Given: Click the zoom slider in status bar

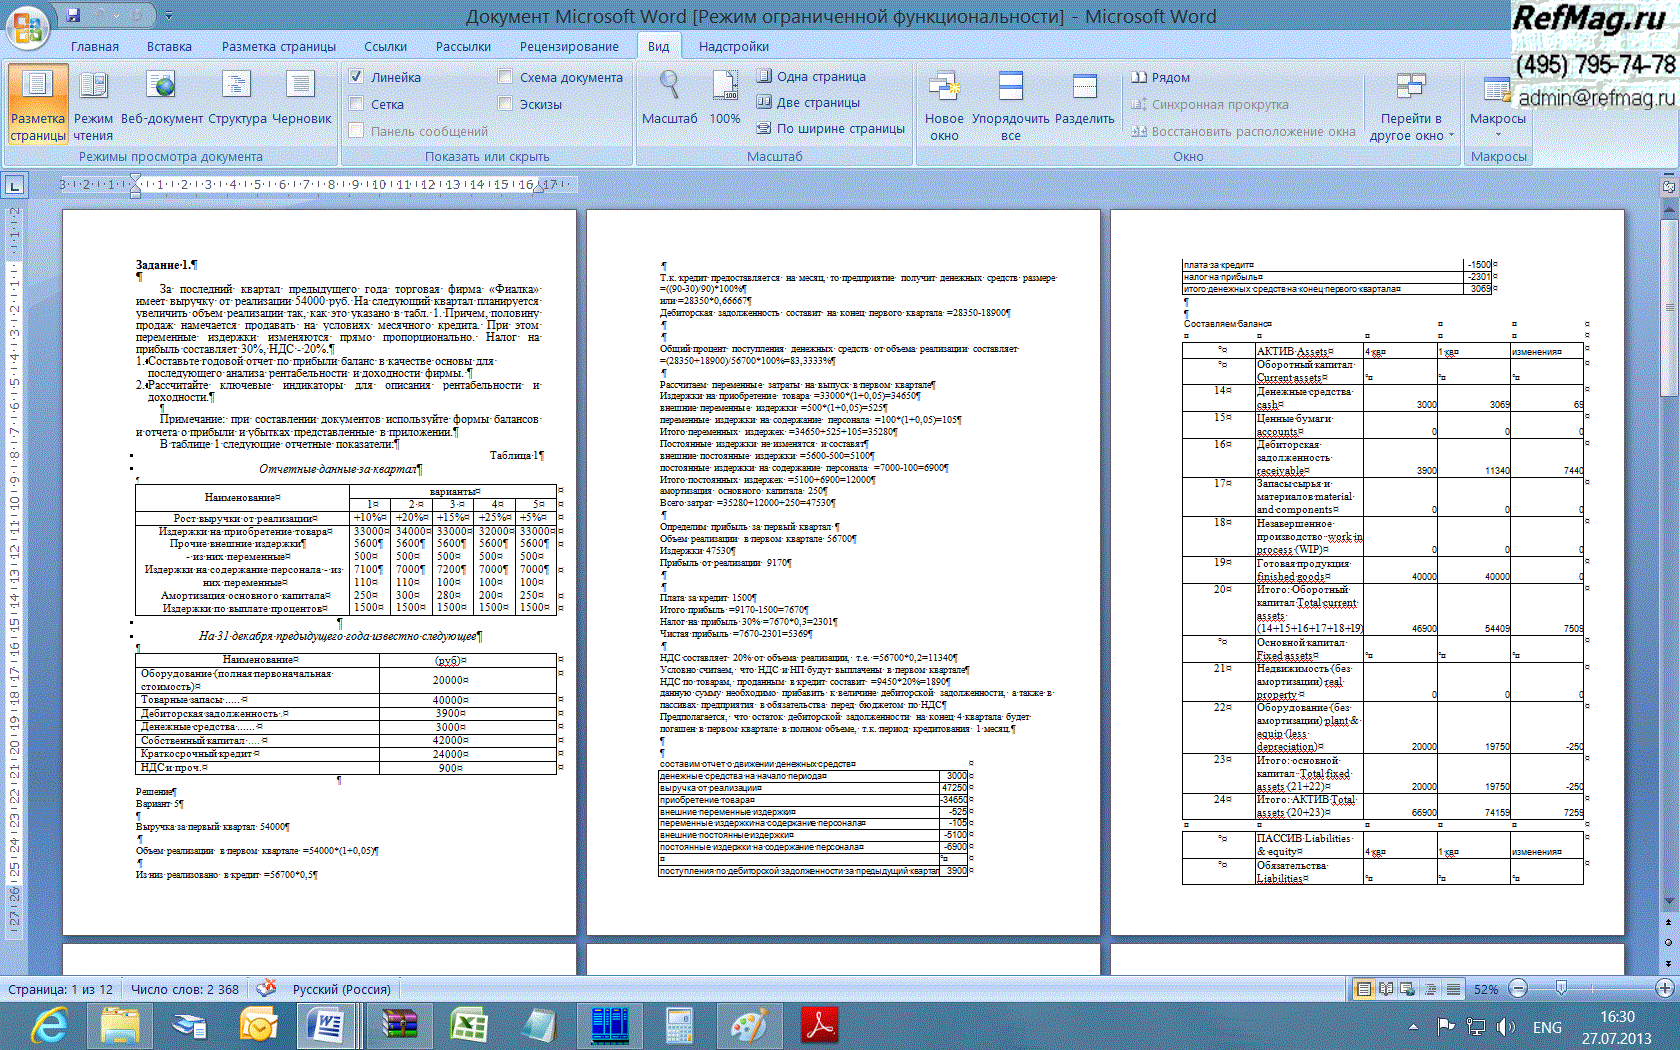Looking at the screenshot, I should coord(1561,989).
